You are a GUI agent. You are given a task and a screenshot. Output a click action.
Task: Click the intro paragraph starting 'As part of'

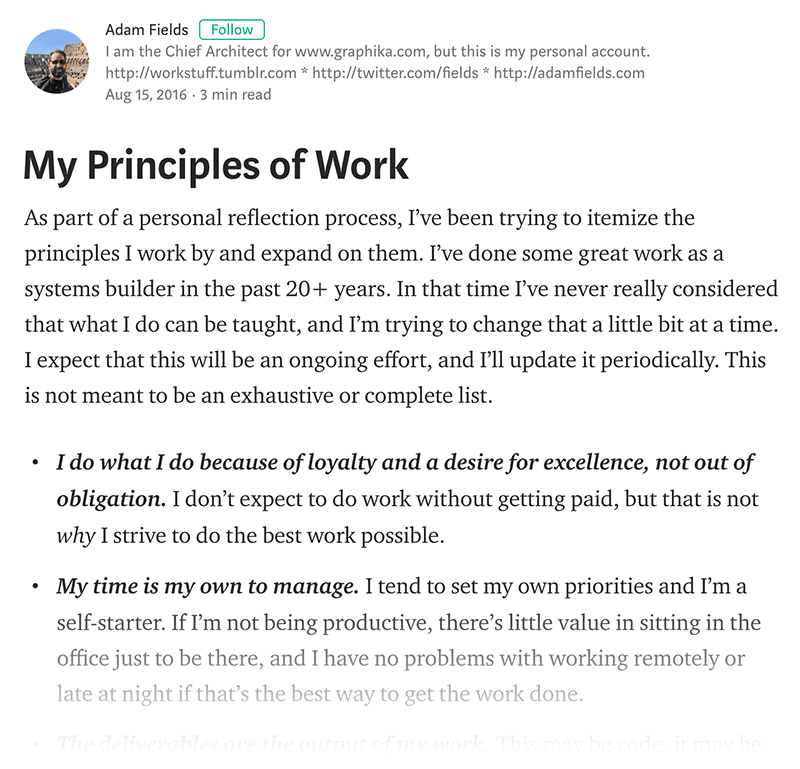tap(401, 307)
